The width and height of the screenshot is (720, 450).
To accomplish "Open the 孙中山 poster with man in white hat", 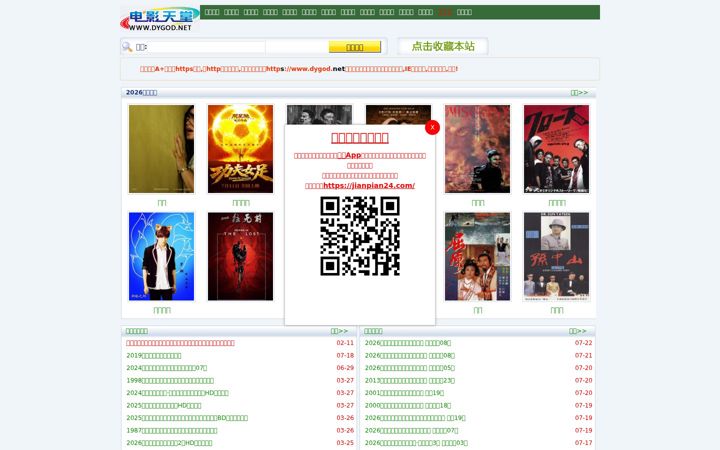I will coord(556,256).
